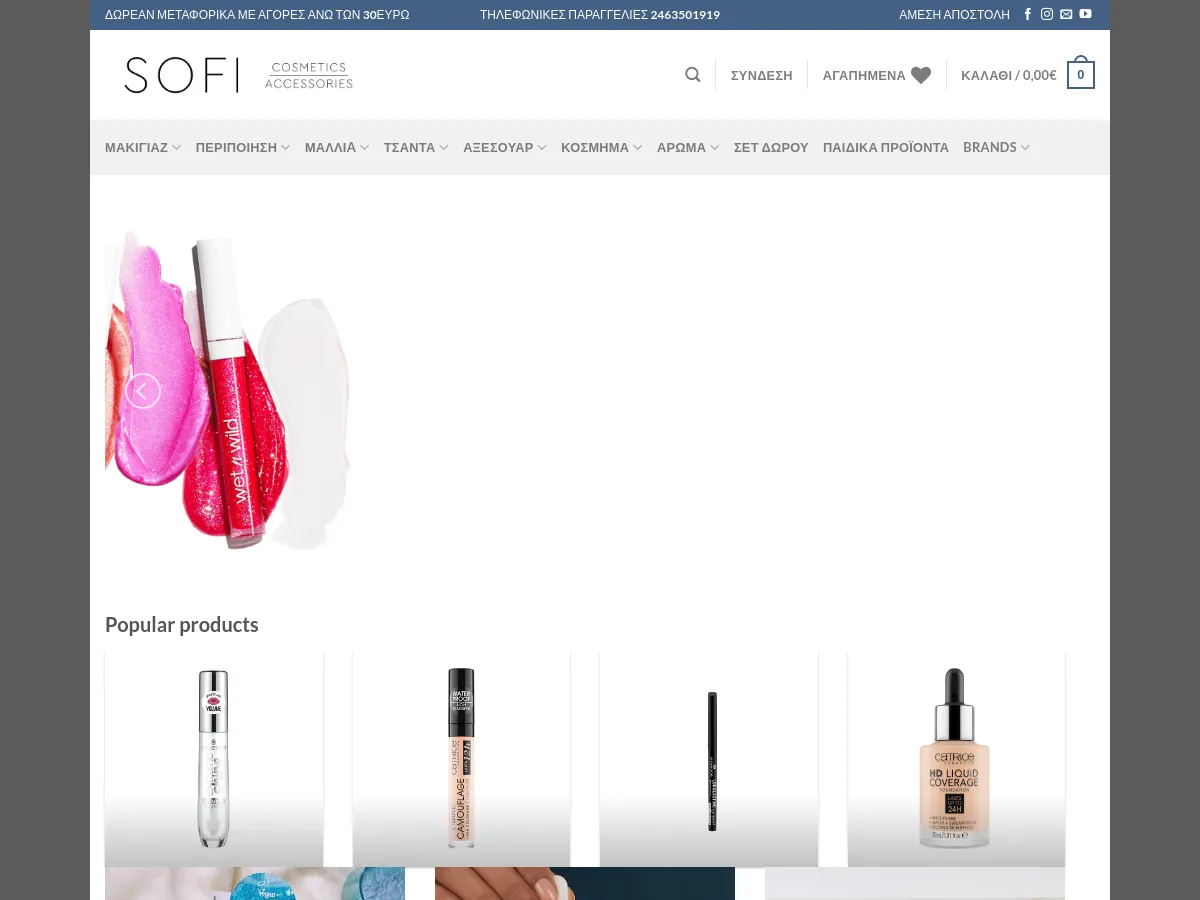Open the Catrice HD Liquid Coverage product
The height and width of the screenshot is (900, 1200).
(x=955, y=758)
